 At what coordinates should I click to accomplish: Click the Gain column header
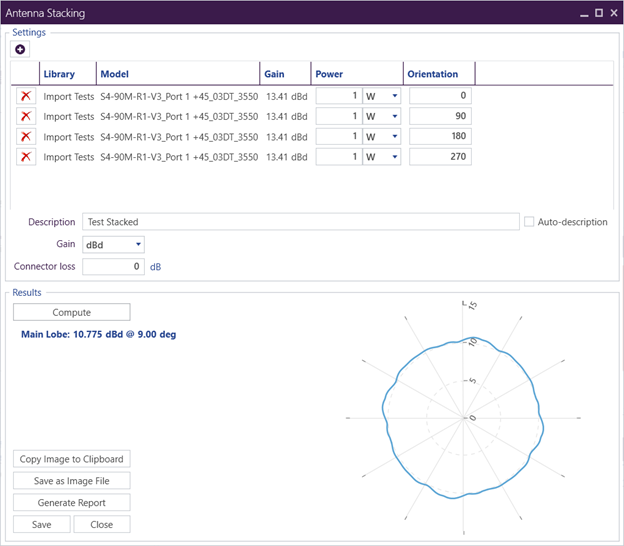coord(285,74)
